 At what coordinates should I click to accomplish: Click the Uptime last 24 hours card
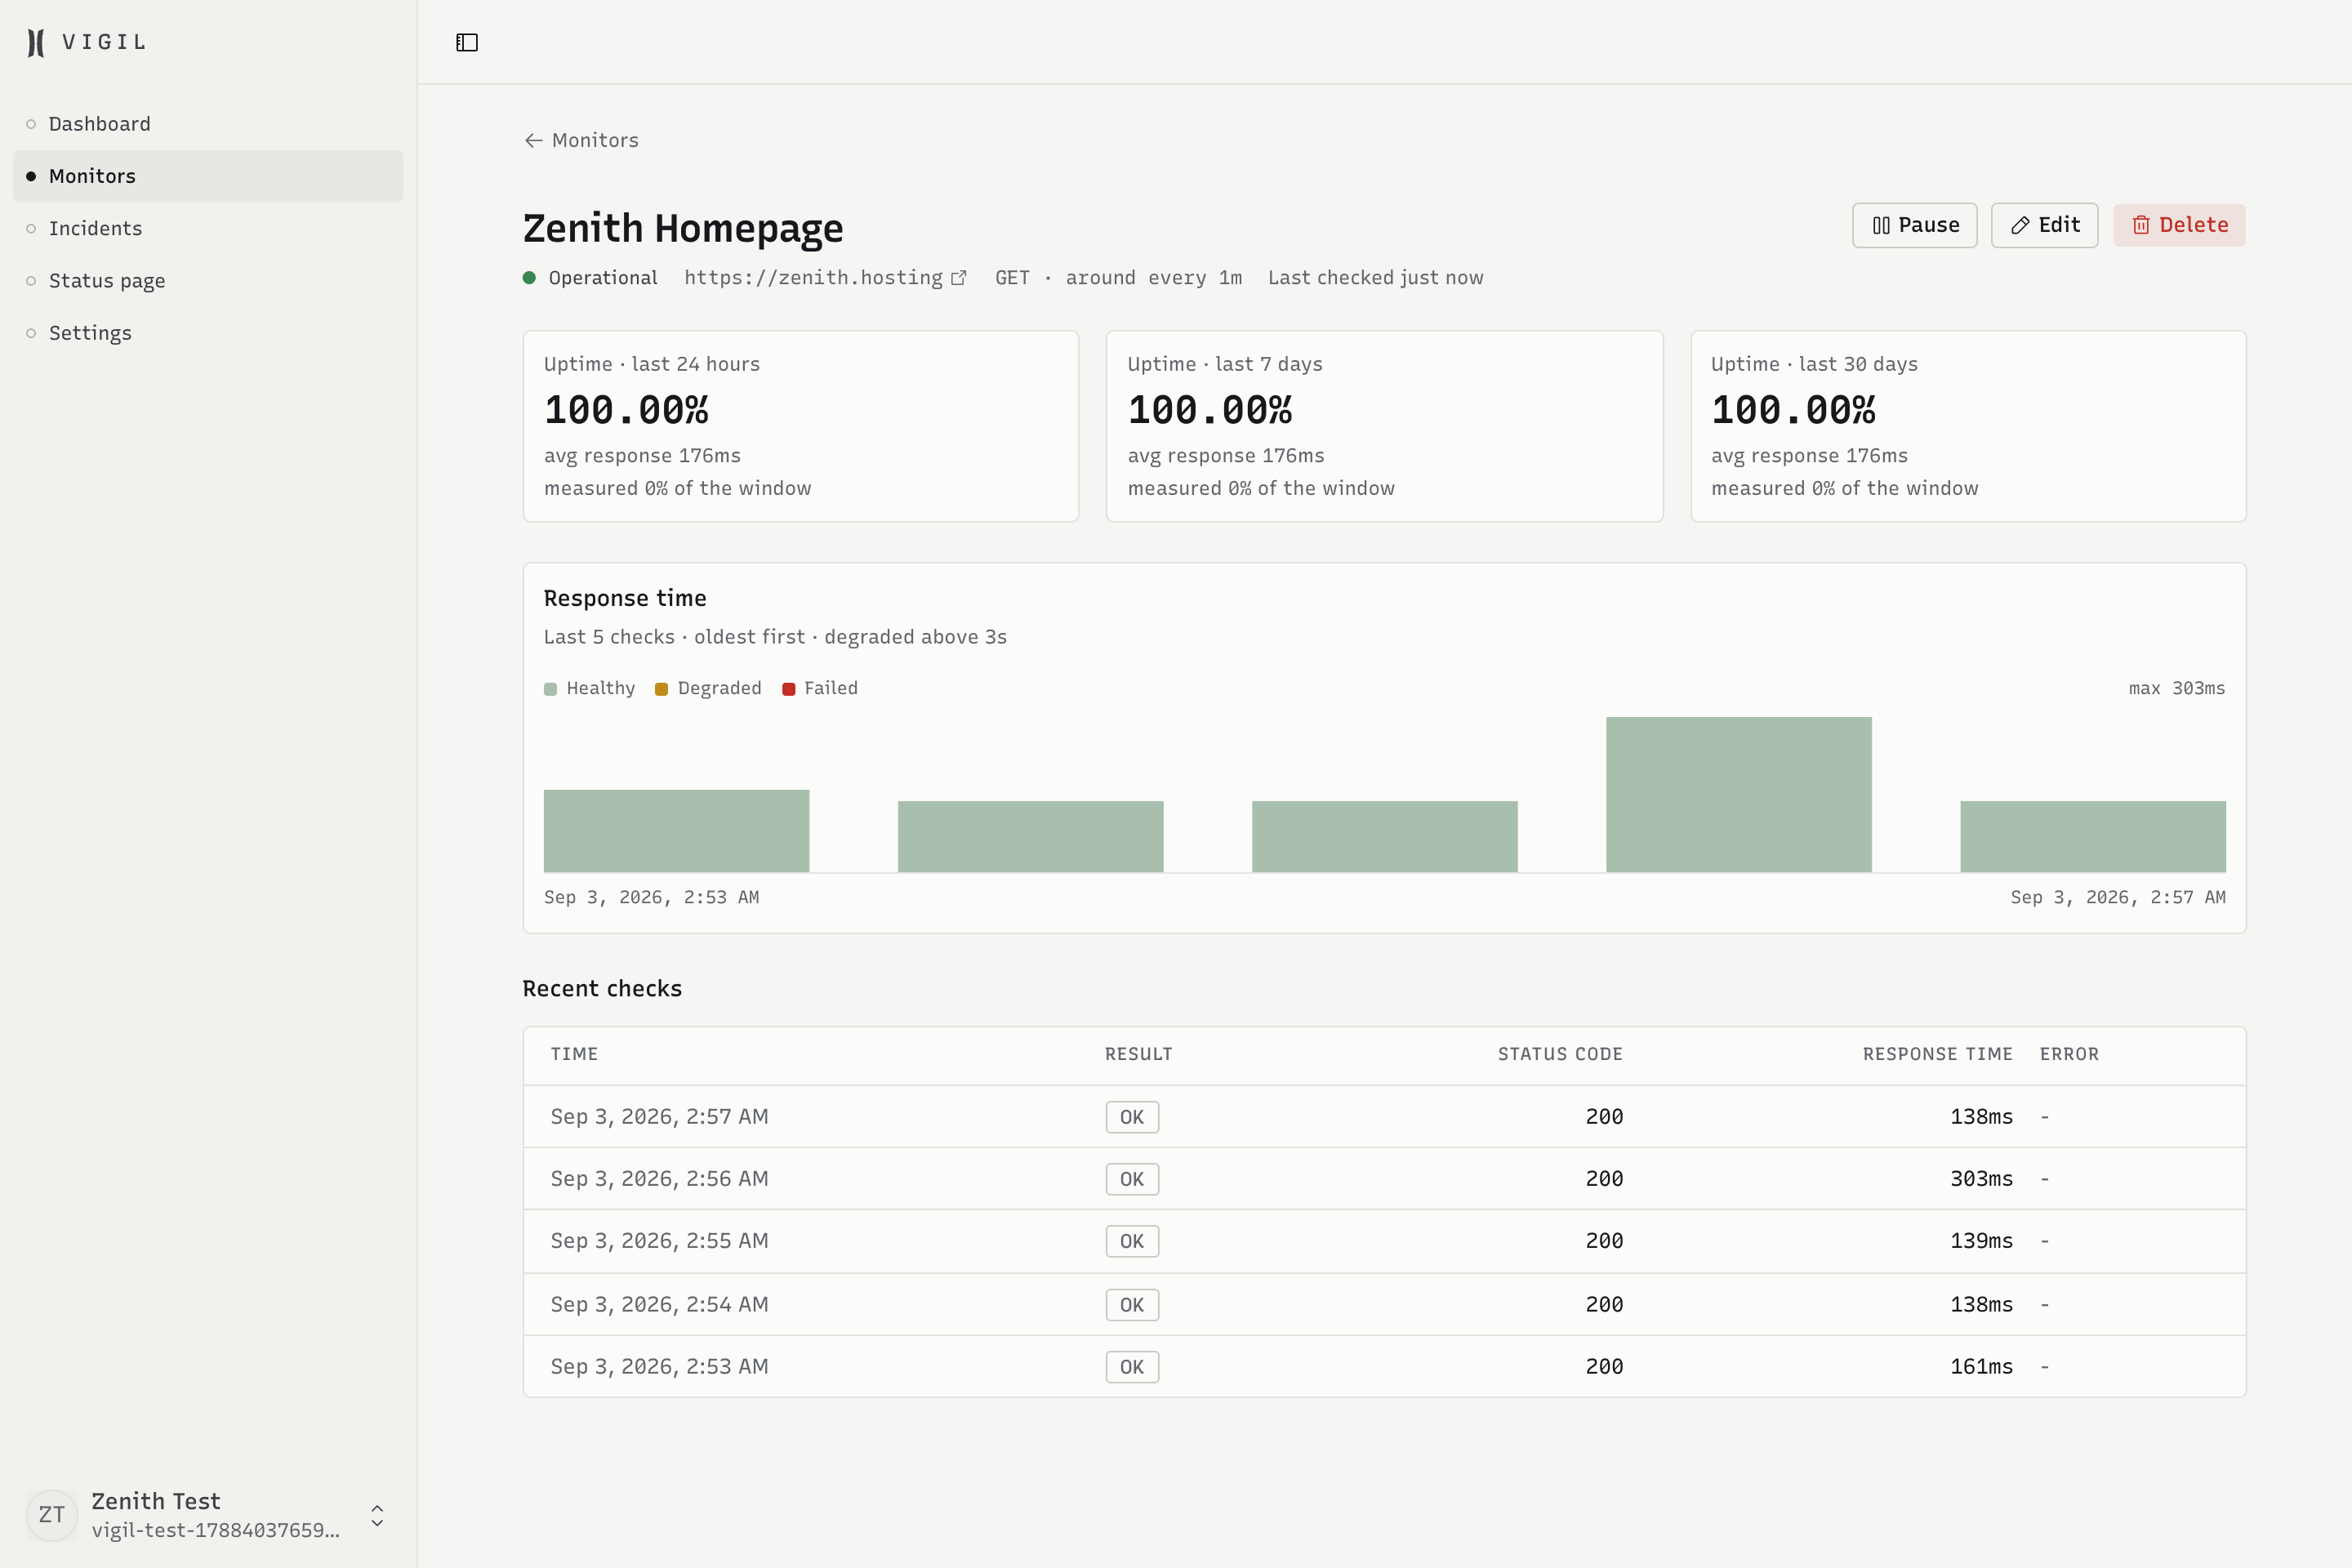click(800, 426)
